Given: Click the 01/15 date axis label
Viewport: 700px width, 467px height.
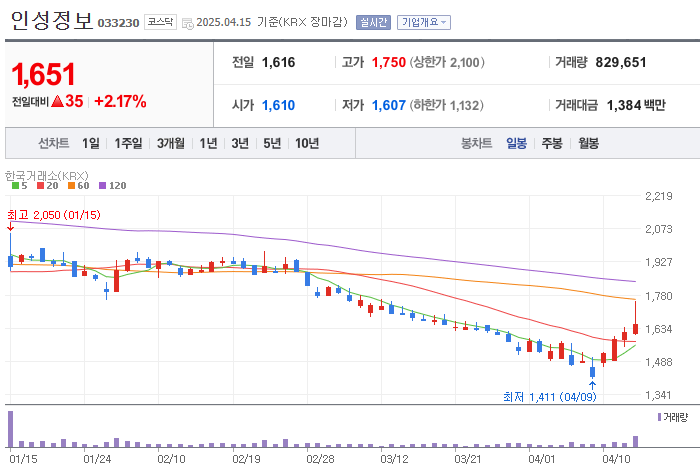Looking at the screenshot, I should (x=23, y=459).
